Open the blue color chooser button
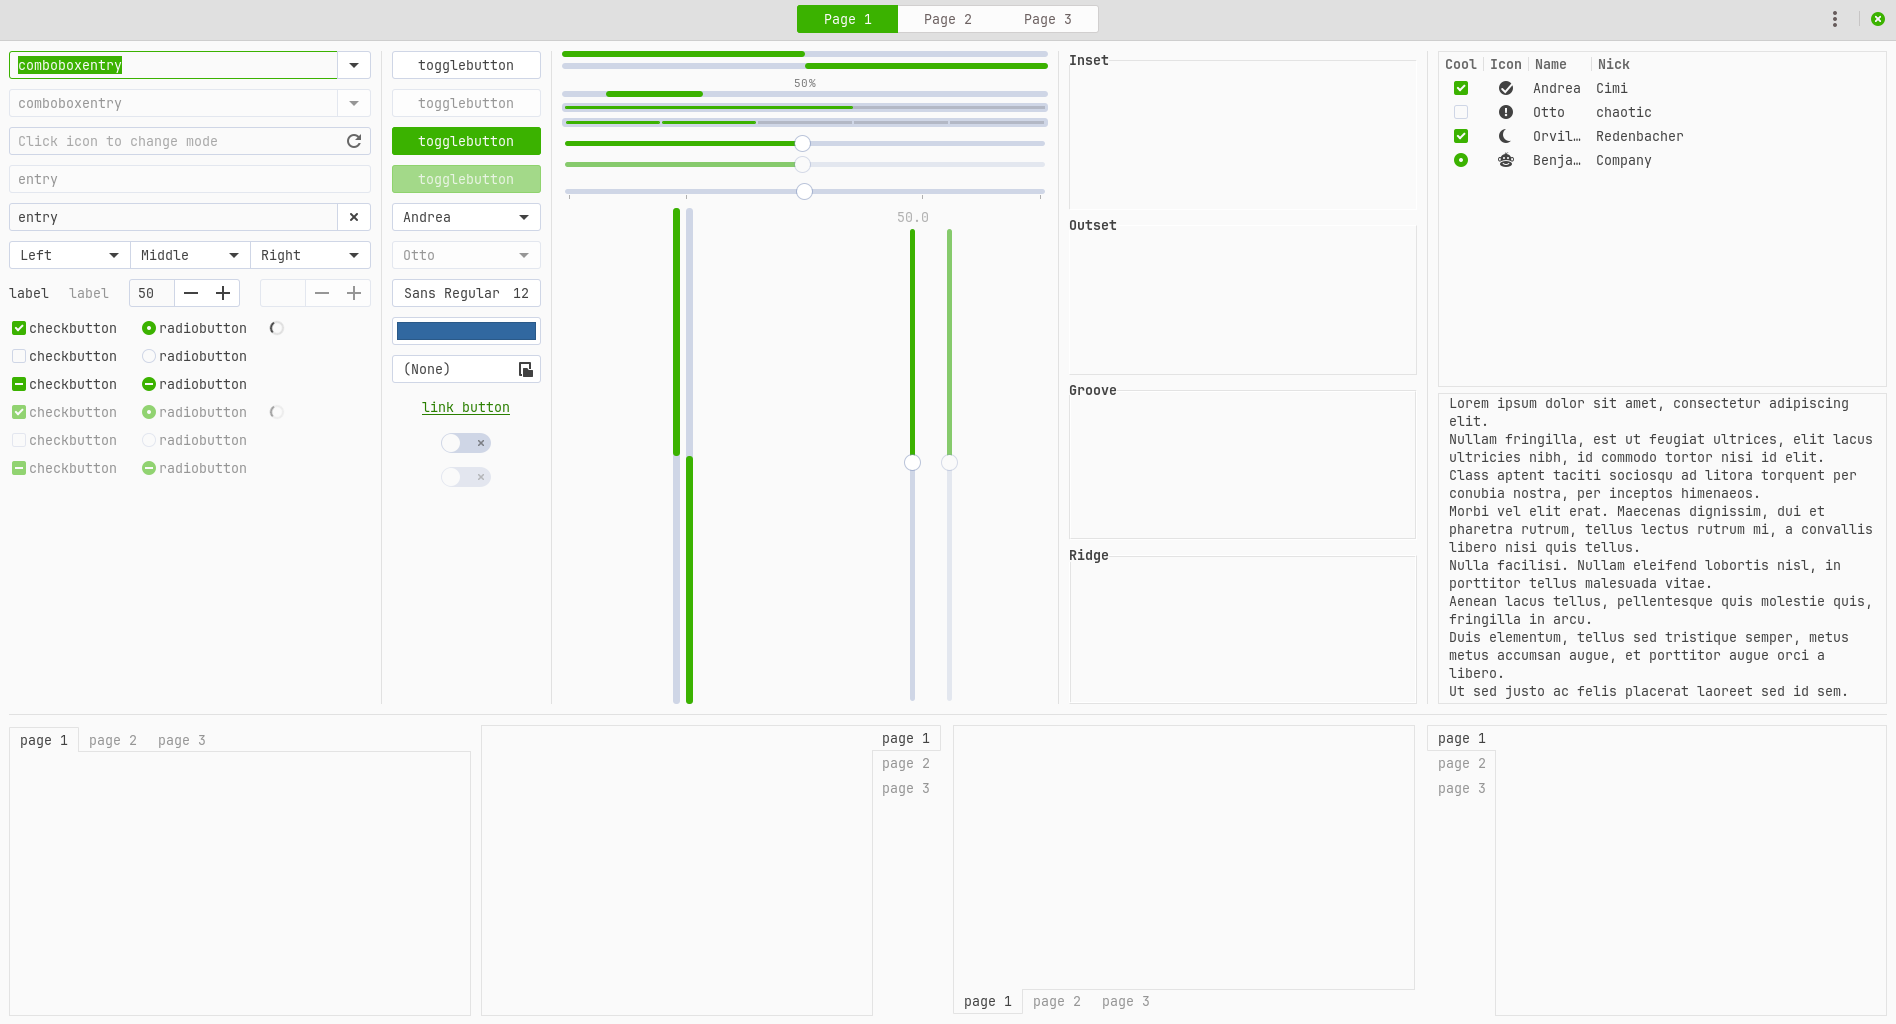This screenshot has width=1896, height=1024. coord(466,331)
